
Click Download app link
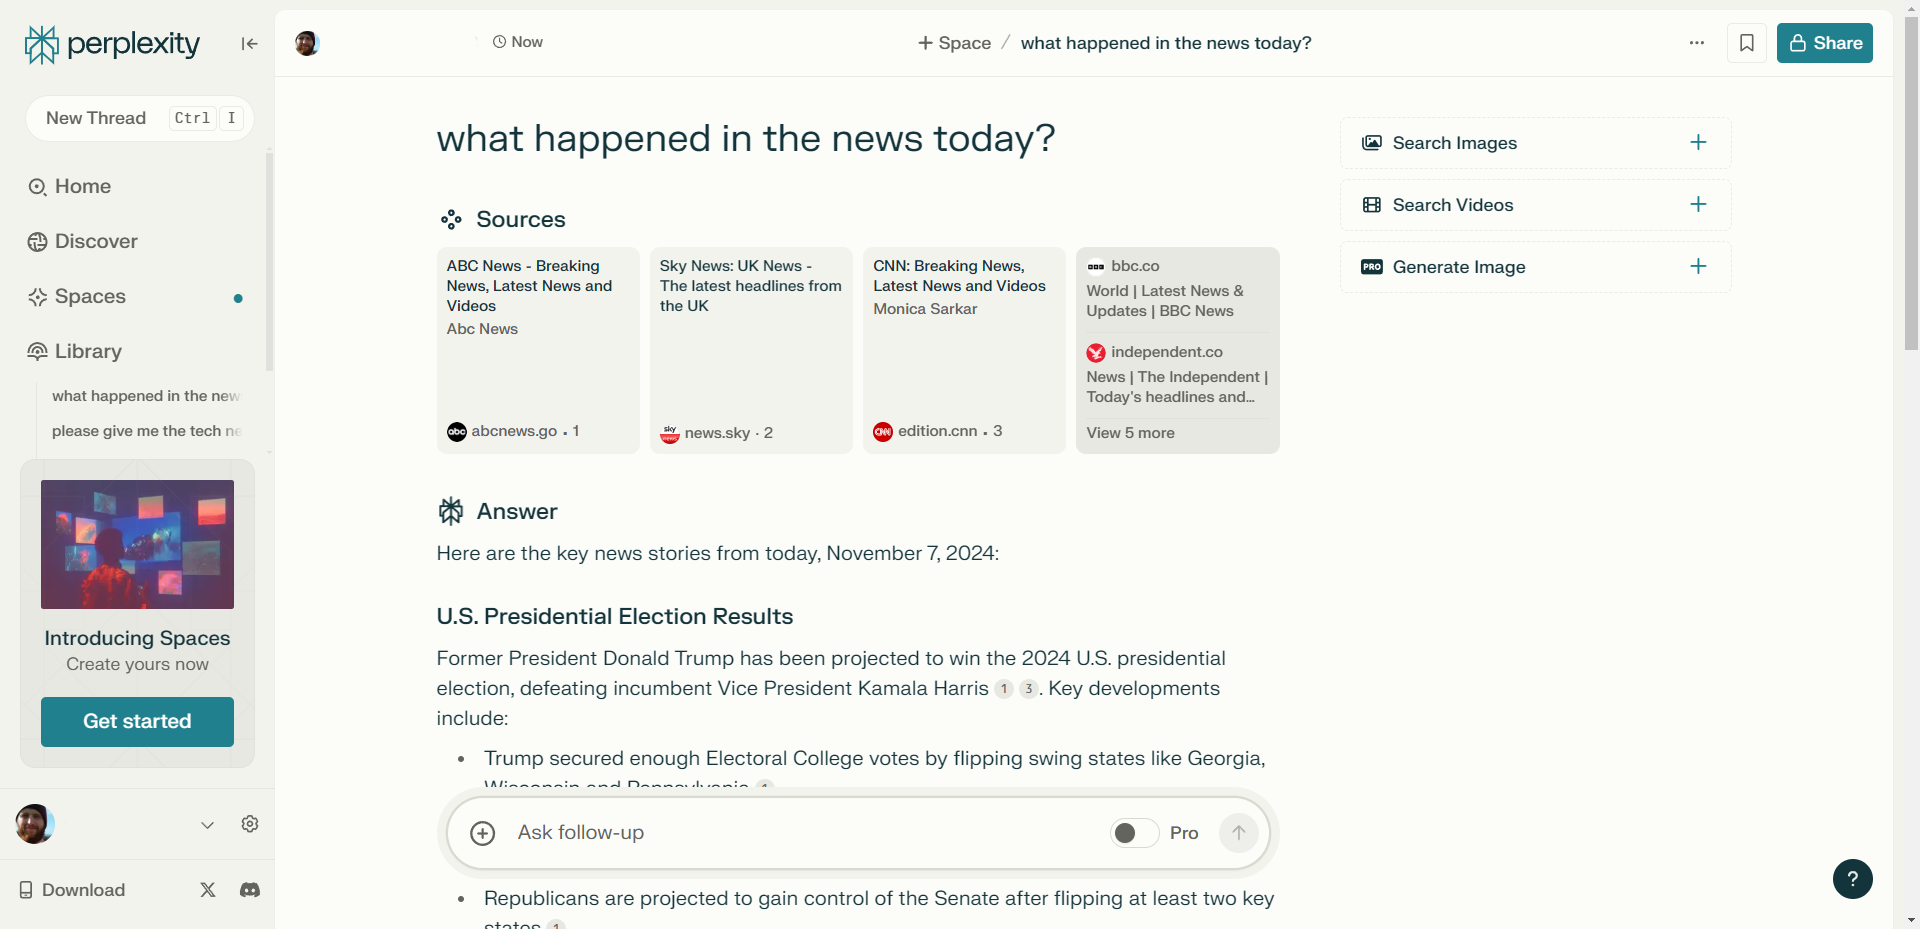tap(72, 890)
